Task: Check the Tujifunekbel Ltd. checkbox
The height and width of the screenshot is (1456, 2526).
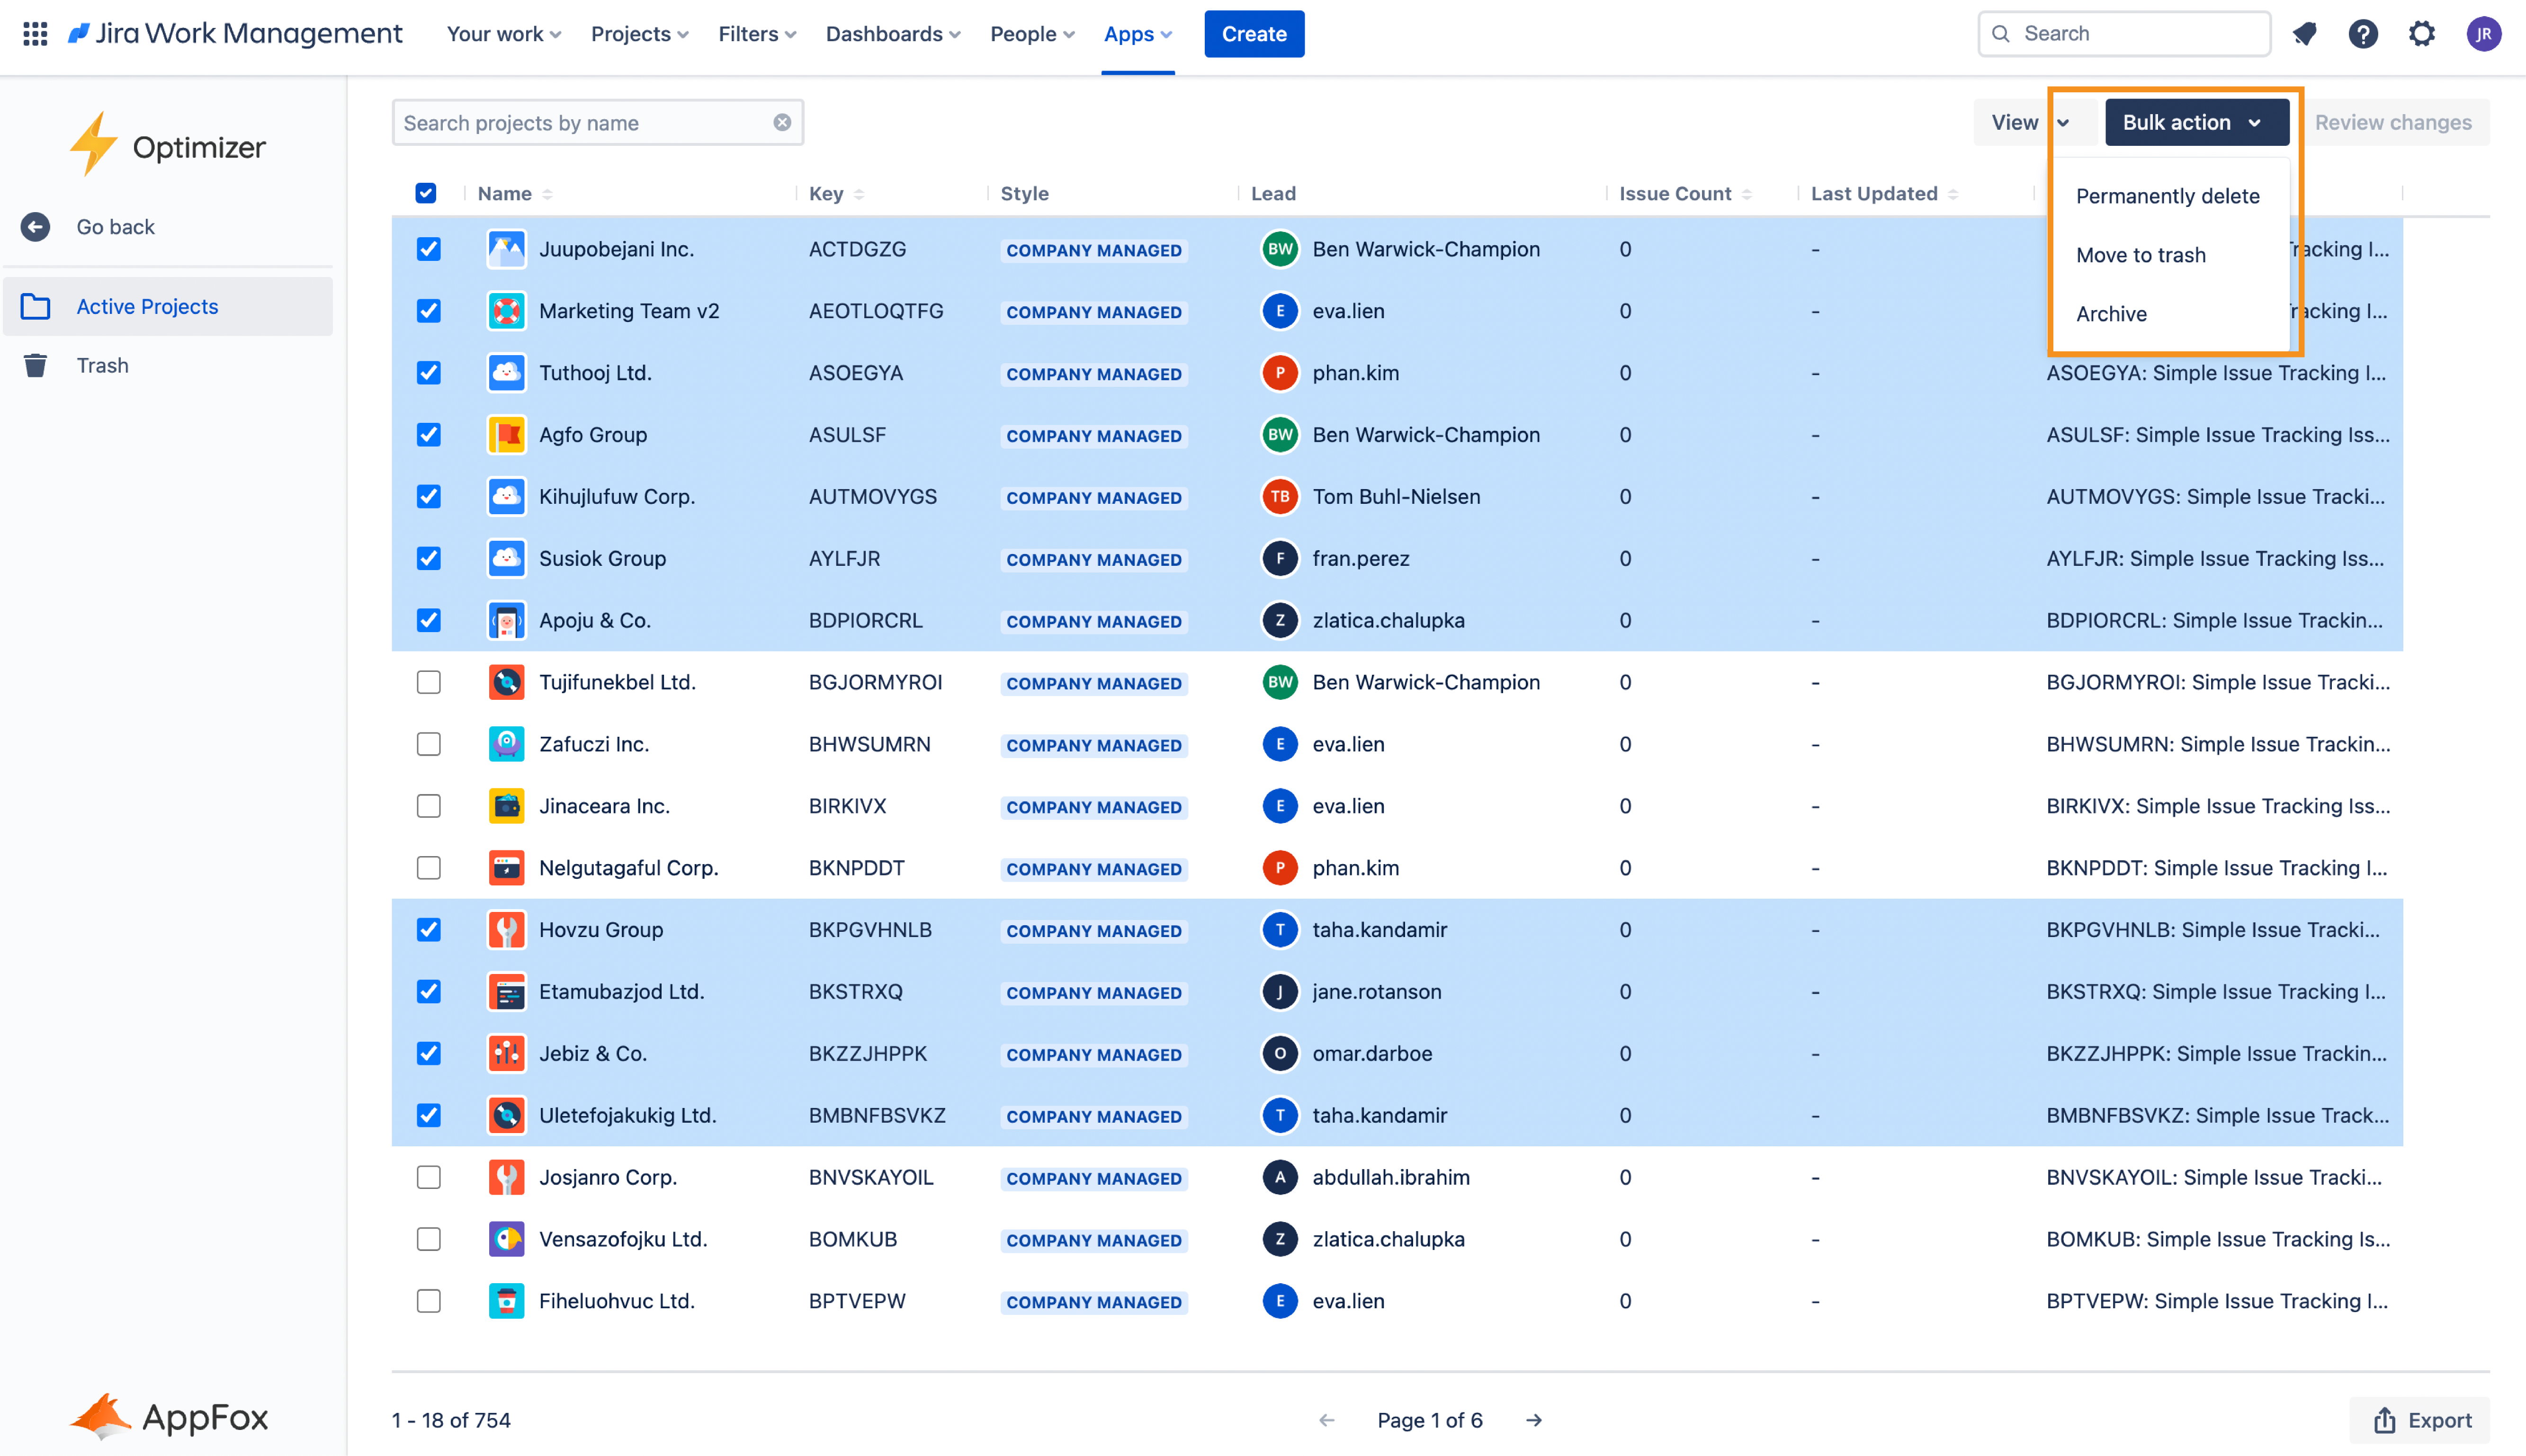Action: [429, 682]
